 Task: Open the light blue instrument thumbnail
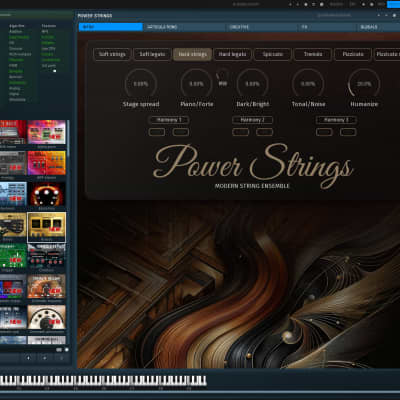click(13, 194)
